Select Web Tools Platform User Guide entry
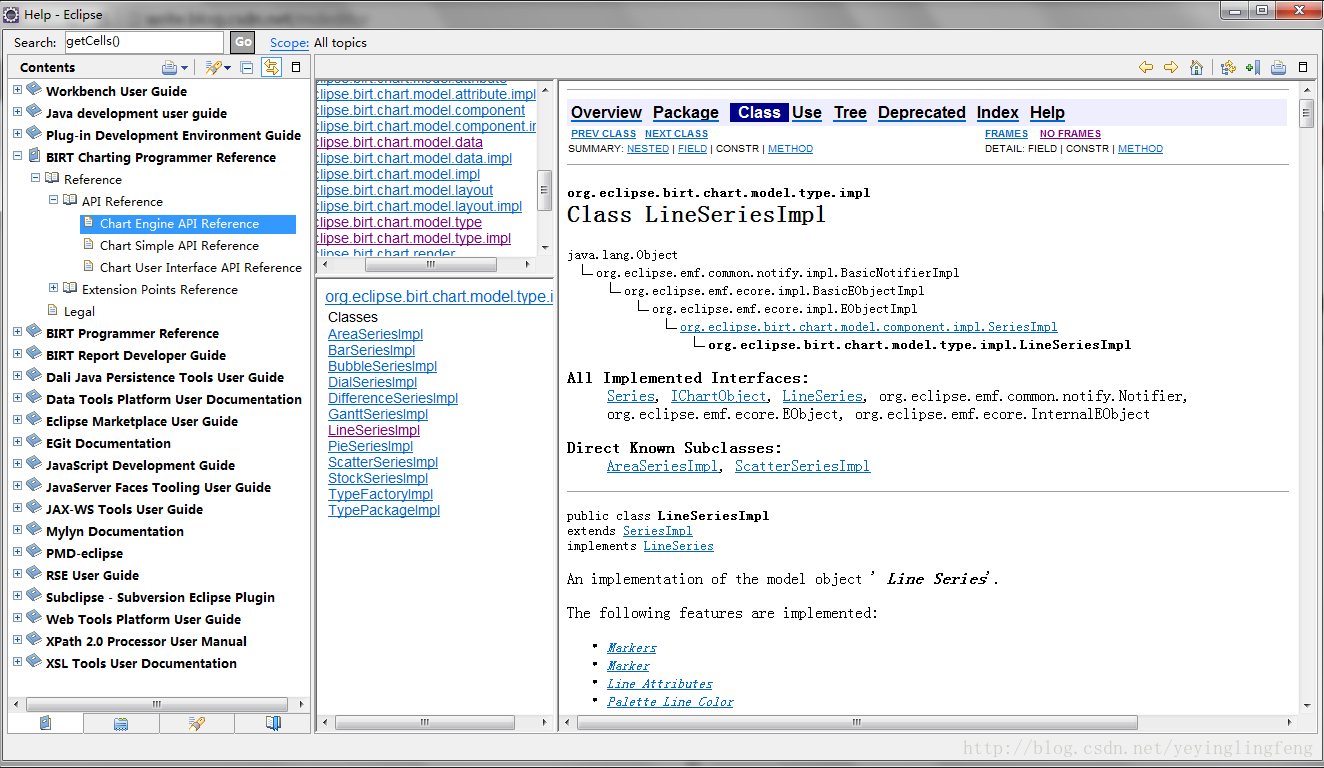The height and width of the screenshot is (768, 1324). coord(143,619)
